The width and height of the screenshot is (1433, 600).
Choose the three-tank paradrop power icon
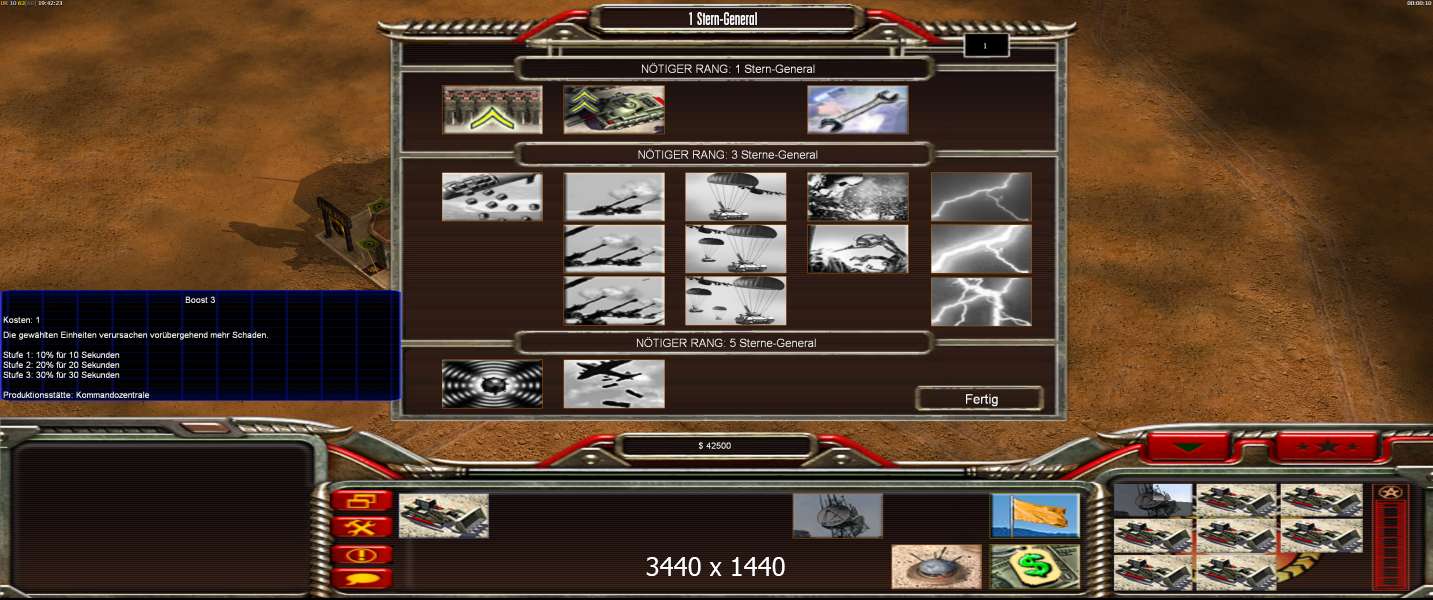point(736,301)
